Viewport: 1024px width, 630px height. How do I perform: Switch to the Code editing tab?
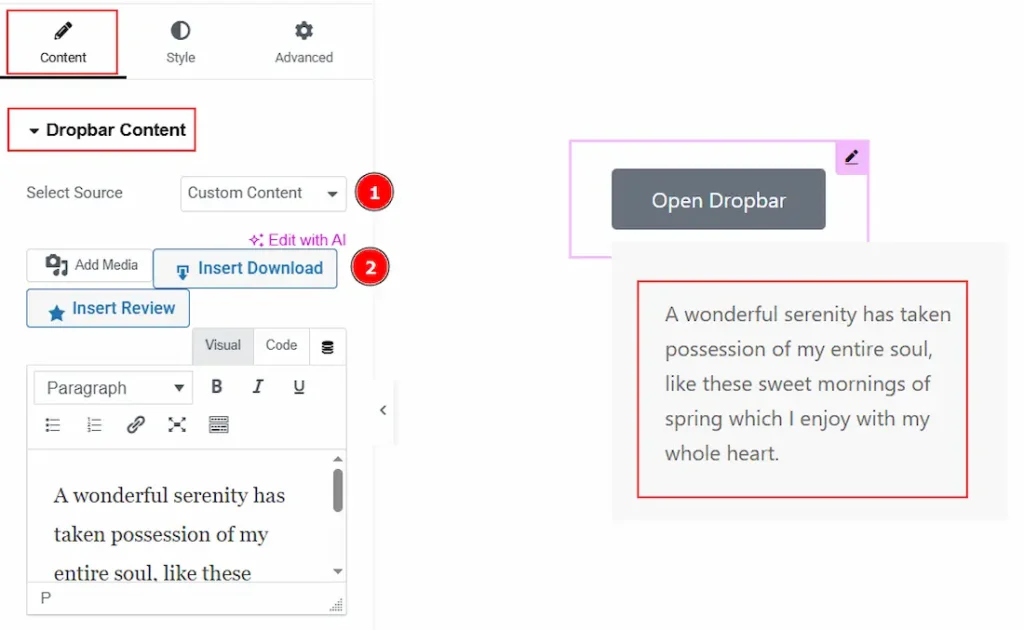(281, 345)
